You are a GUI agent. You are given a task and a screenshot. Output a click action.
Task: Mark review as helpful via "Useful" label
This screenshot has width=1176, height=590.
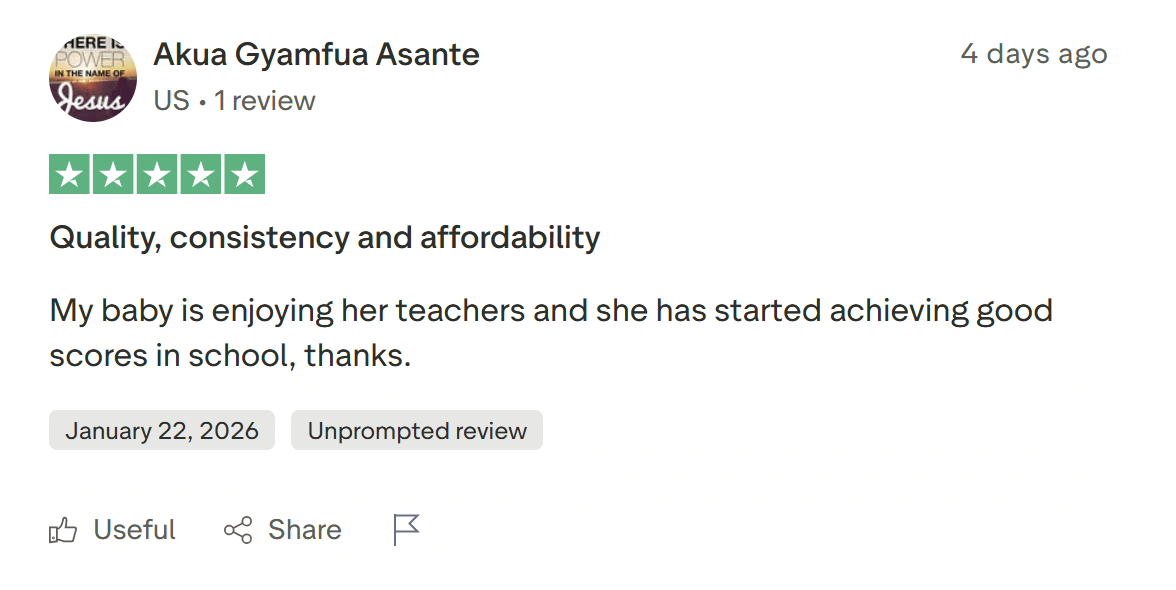point(134,530)
